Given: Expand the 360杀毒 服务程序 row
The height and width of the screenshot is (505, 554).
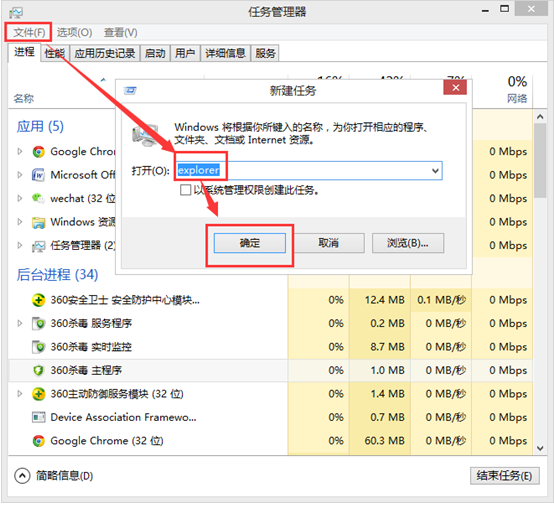Looking at the screenshot, I should point(20,323).
